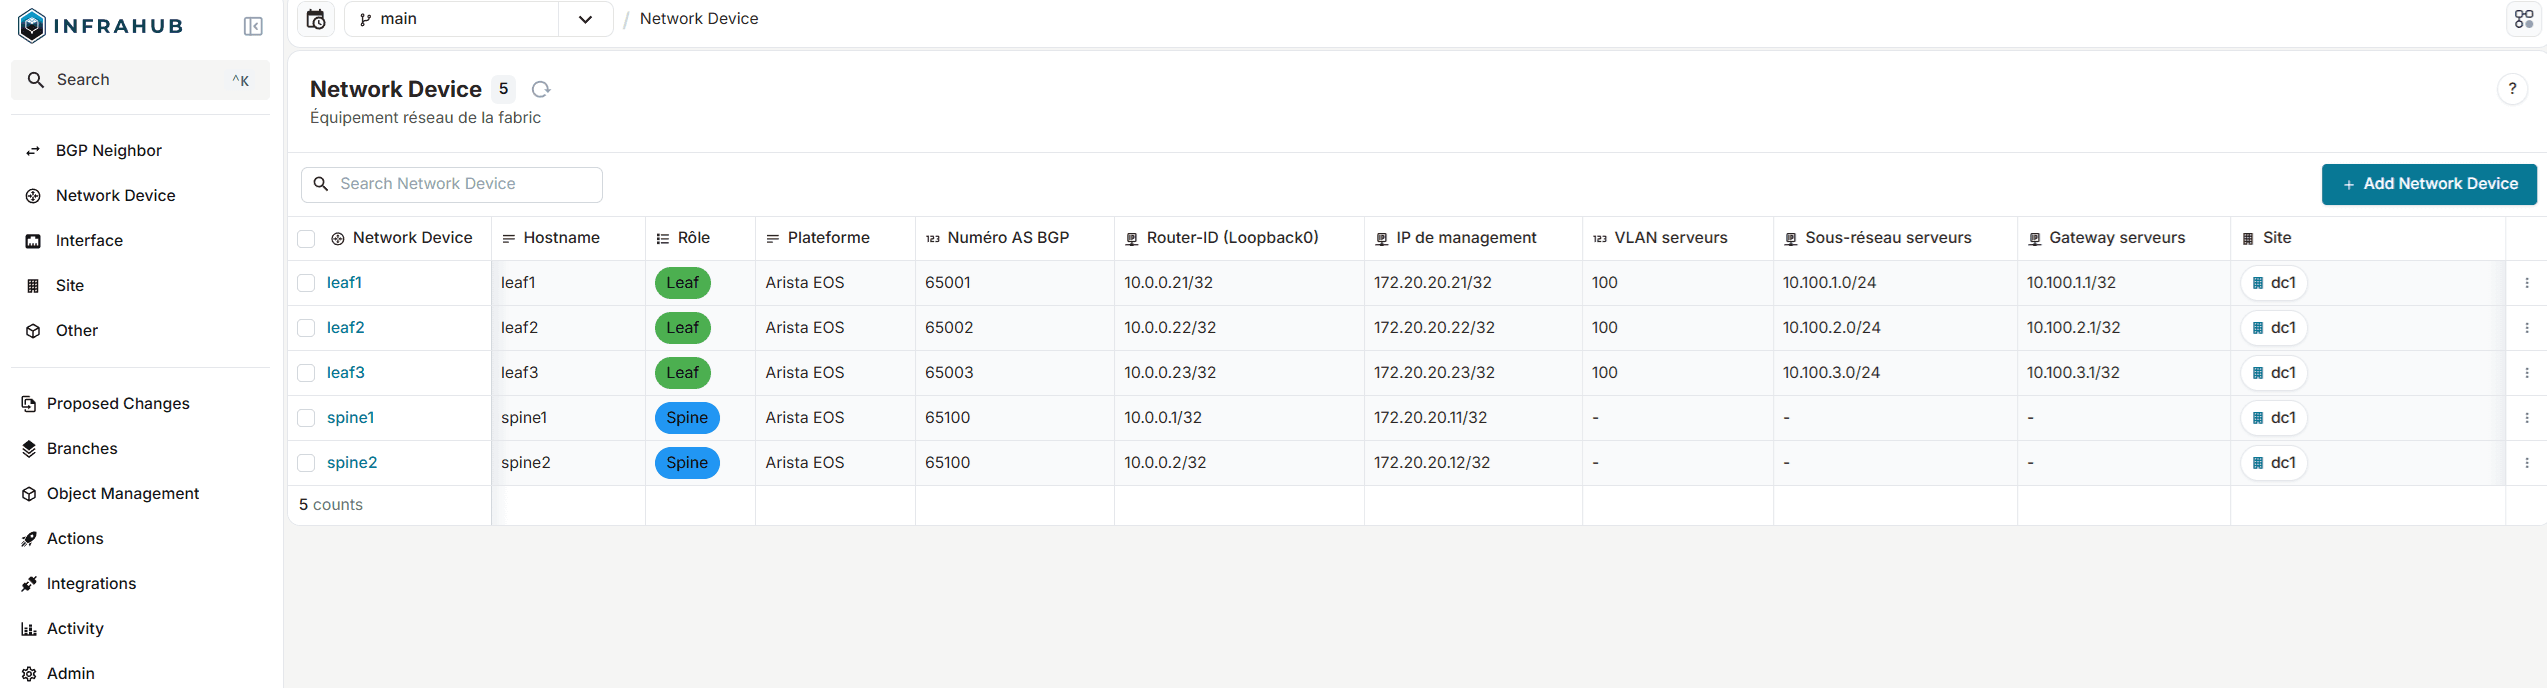
Task: Focus the Search Network Device field
Action: [x=452, y=184]
